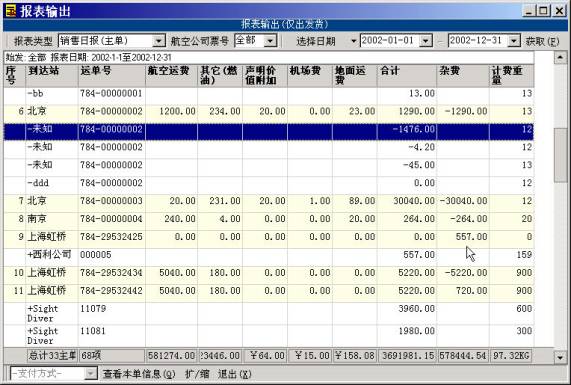This screenshot has height=385, width=571.
Task: Click the ¥158.08 ground fee total
Action: [x=355, y=355]
